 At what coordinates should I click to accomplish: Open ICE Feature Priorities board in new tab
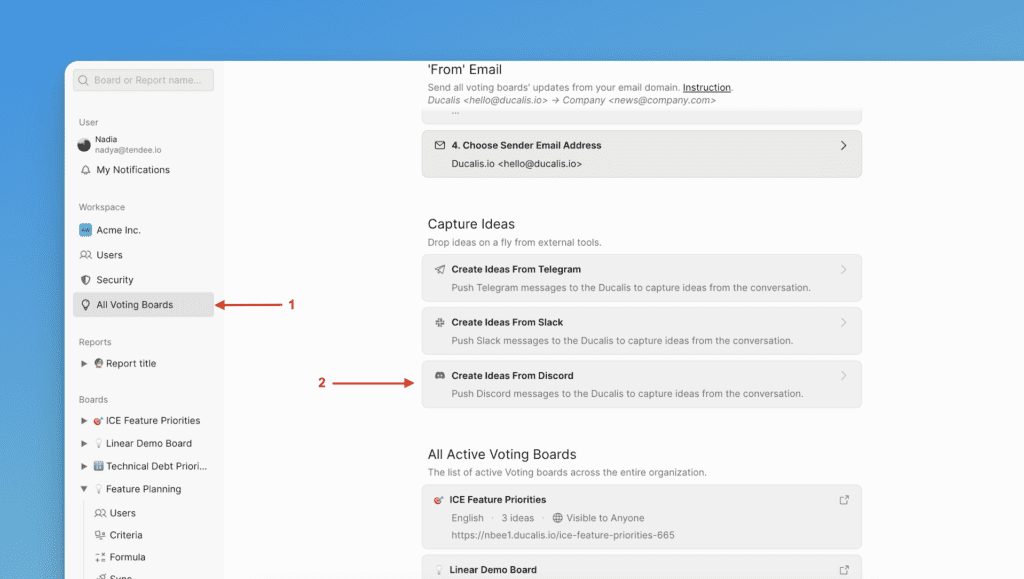pyautogui.click(x=844, y=500)
